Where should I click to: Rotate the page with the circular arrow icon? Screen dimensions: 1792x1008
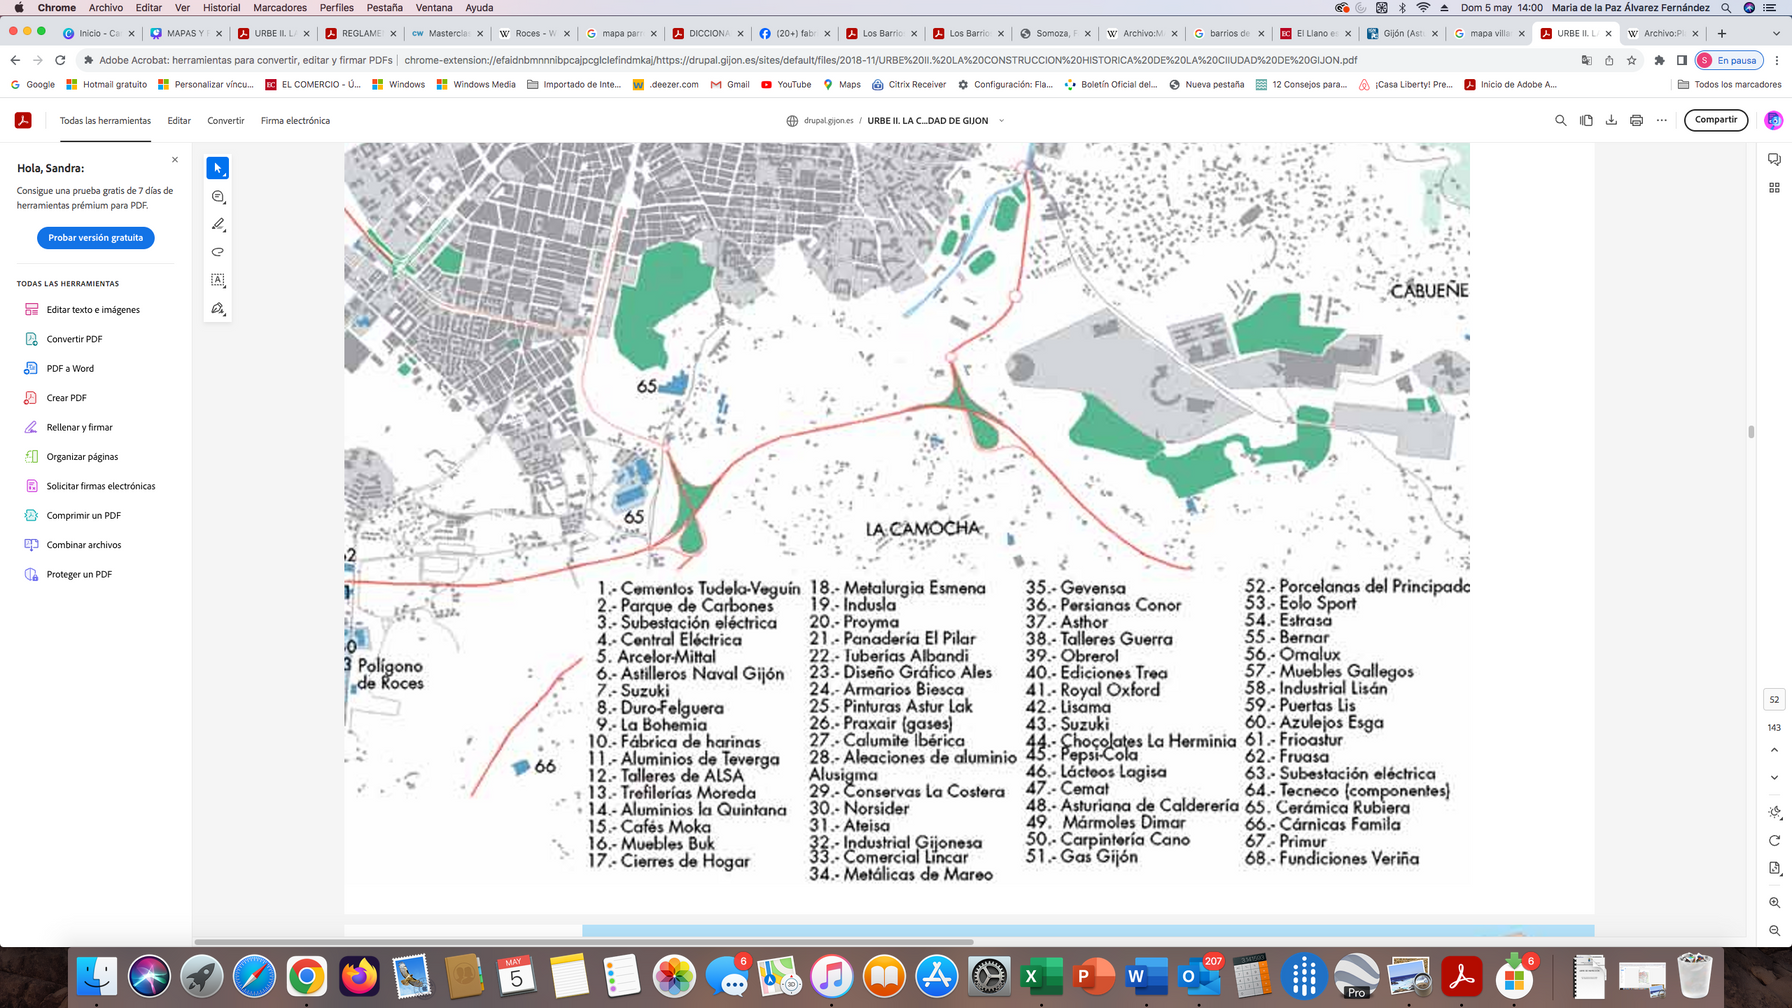(x=1774, y=840)
